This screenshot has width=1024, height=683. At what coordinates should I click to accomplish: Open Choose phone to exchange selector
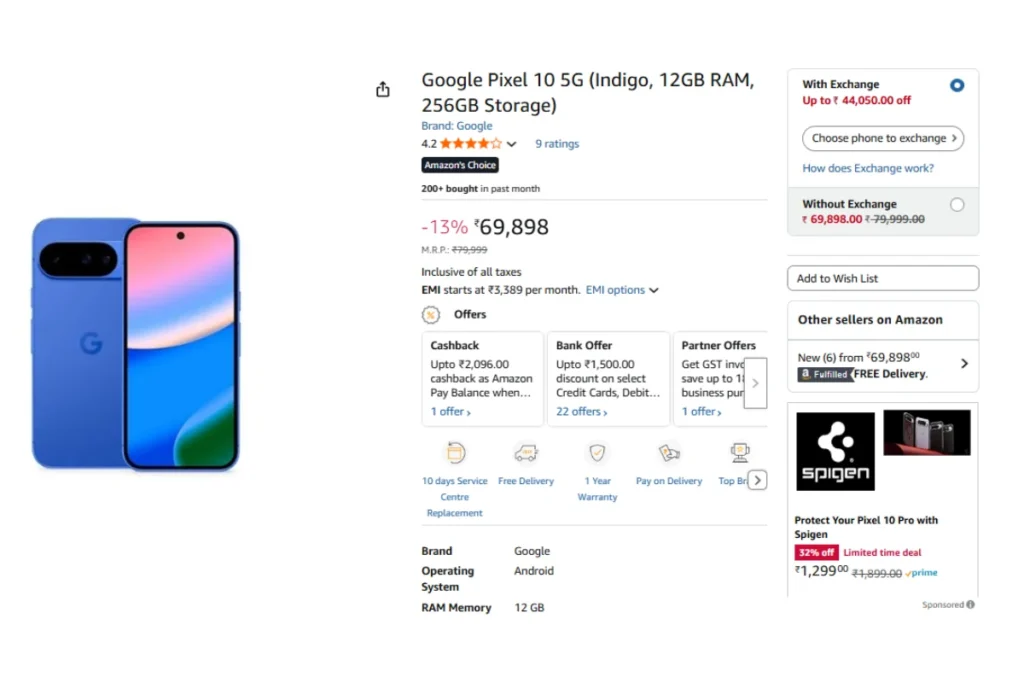point(883,138)
